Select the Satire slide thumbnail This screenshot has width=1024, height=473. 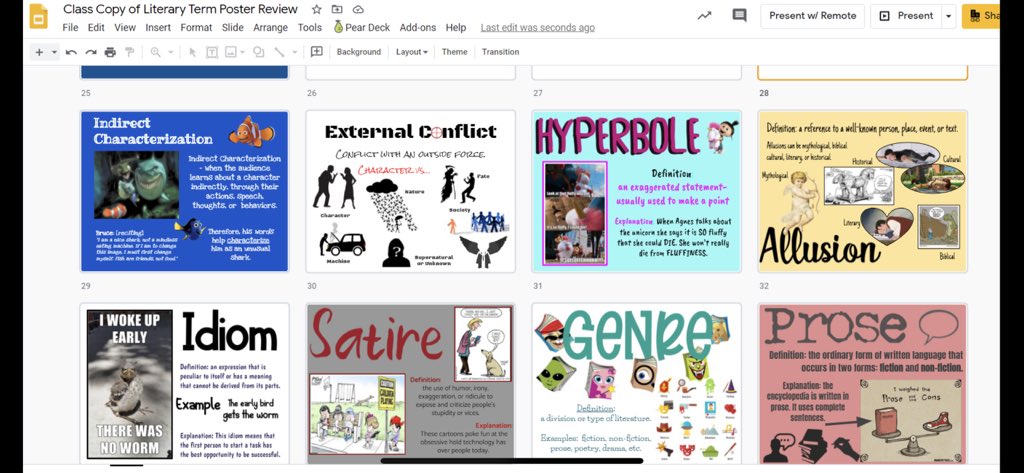tap(411, 383)
